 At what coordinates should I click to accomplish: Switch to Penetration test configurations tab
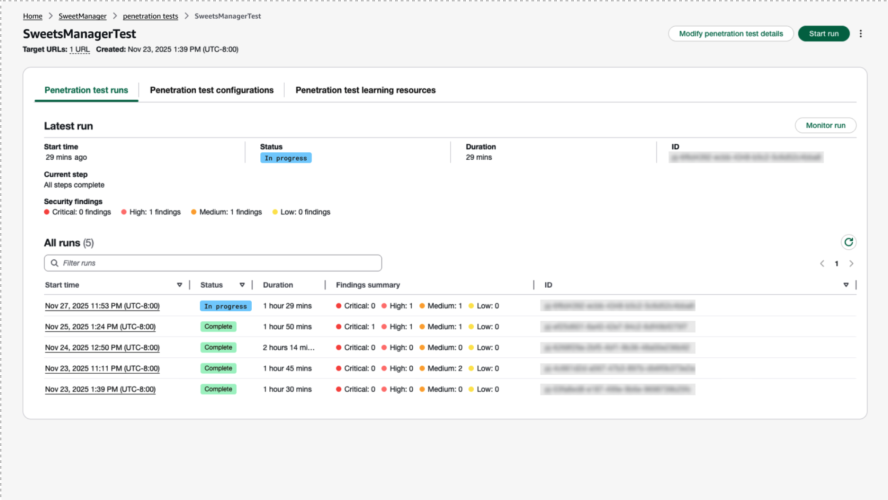(211, 90)
